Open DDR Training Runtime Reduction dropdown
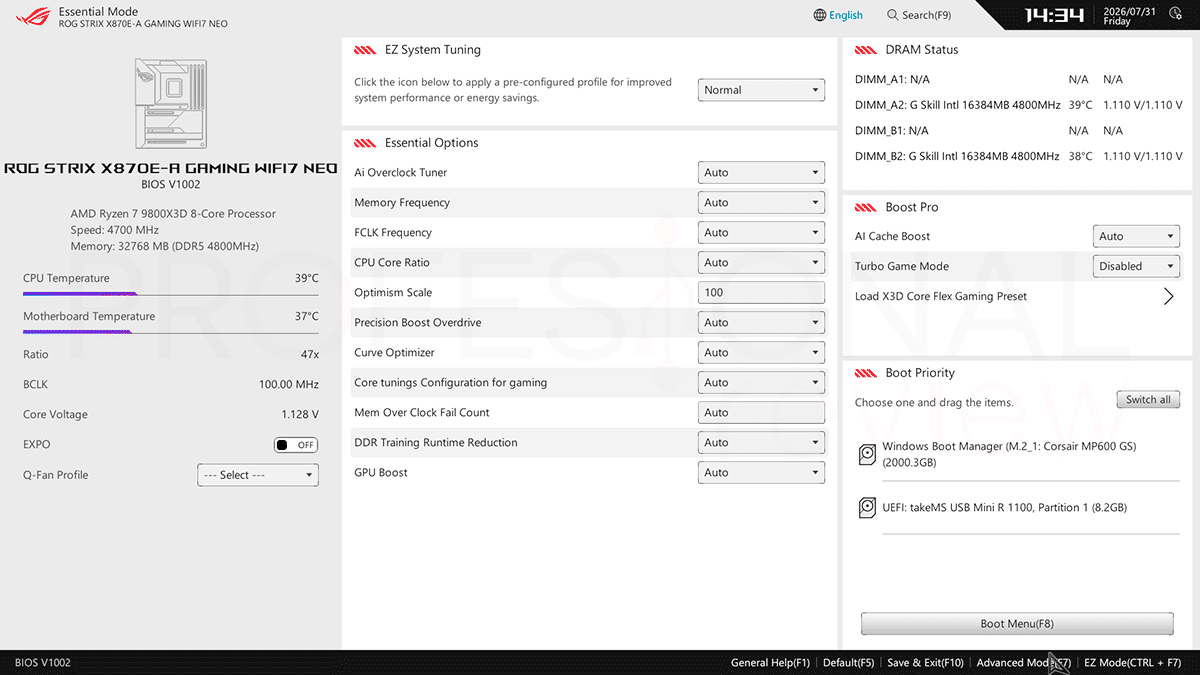1200x675 pixels. tap(761, 443)
